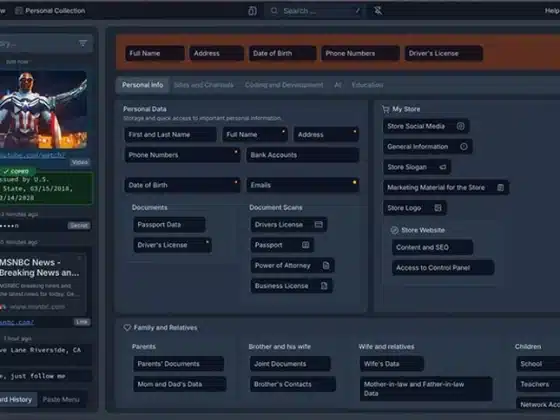
Task: Open the YouTube watch link in history
Action: point(32,155)
